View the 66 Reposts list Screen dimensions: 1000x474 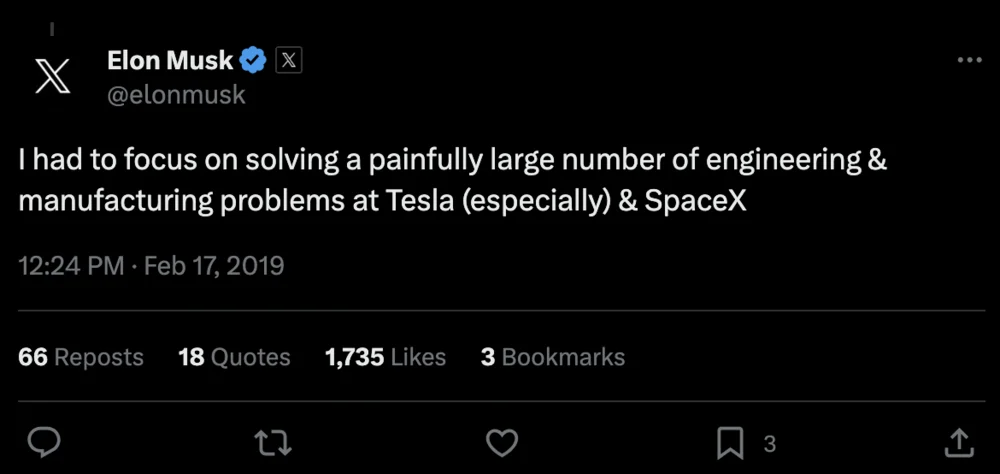81,357
